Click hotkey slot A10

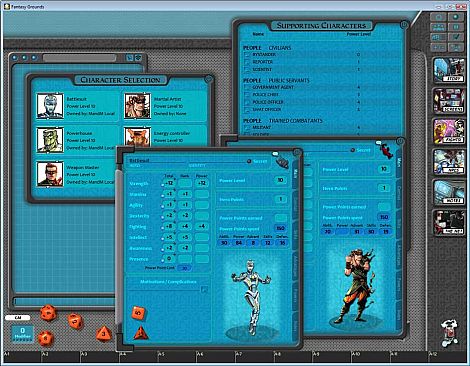pos(370,357)
